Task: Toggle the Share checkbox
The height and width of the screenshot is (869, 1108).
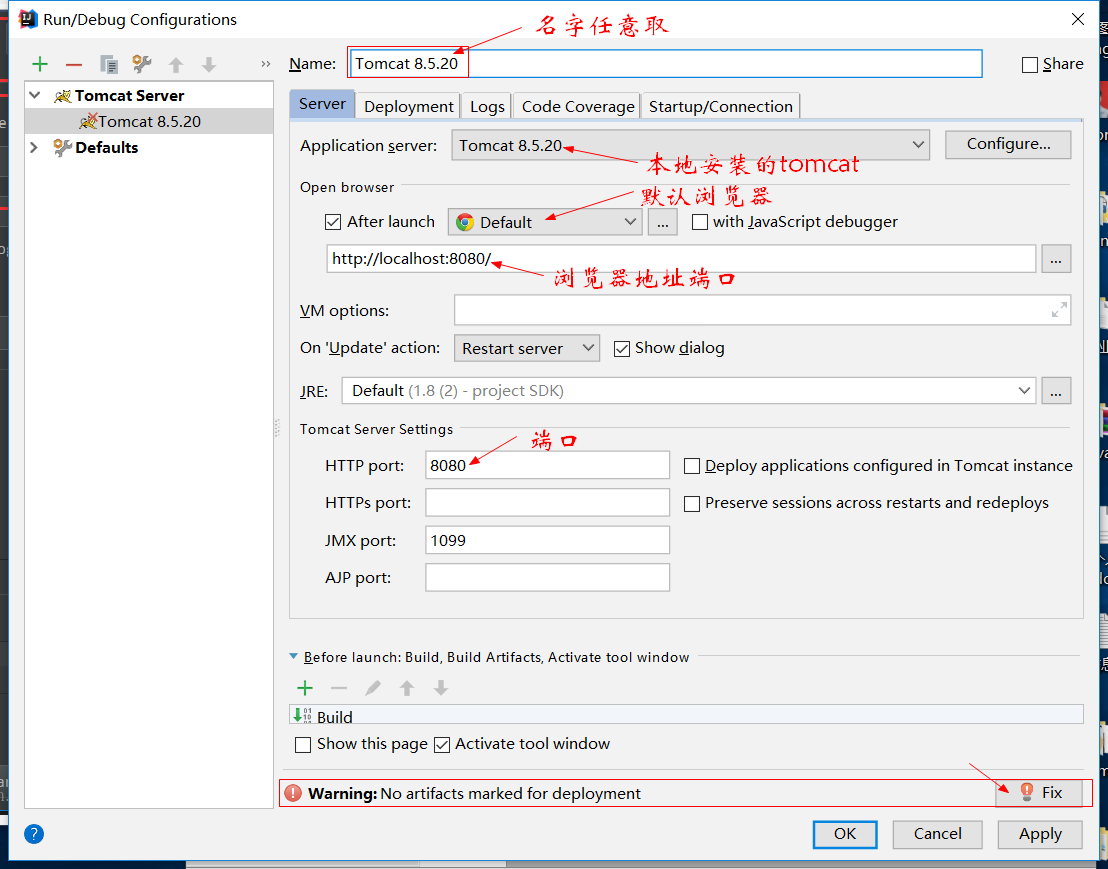Action: (x=1030, y=65)
